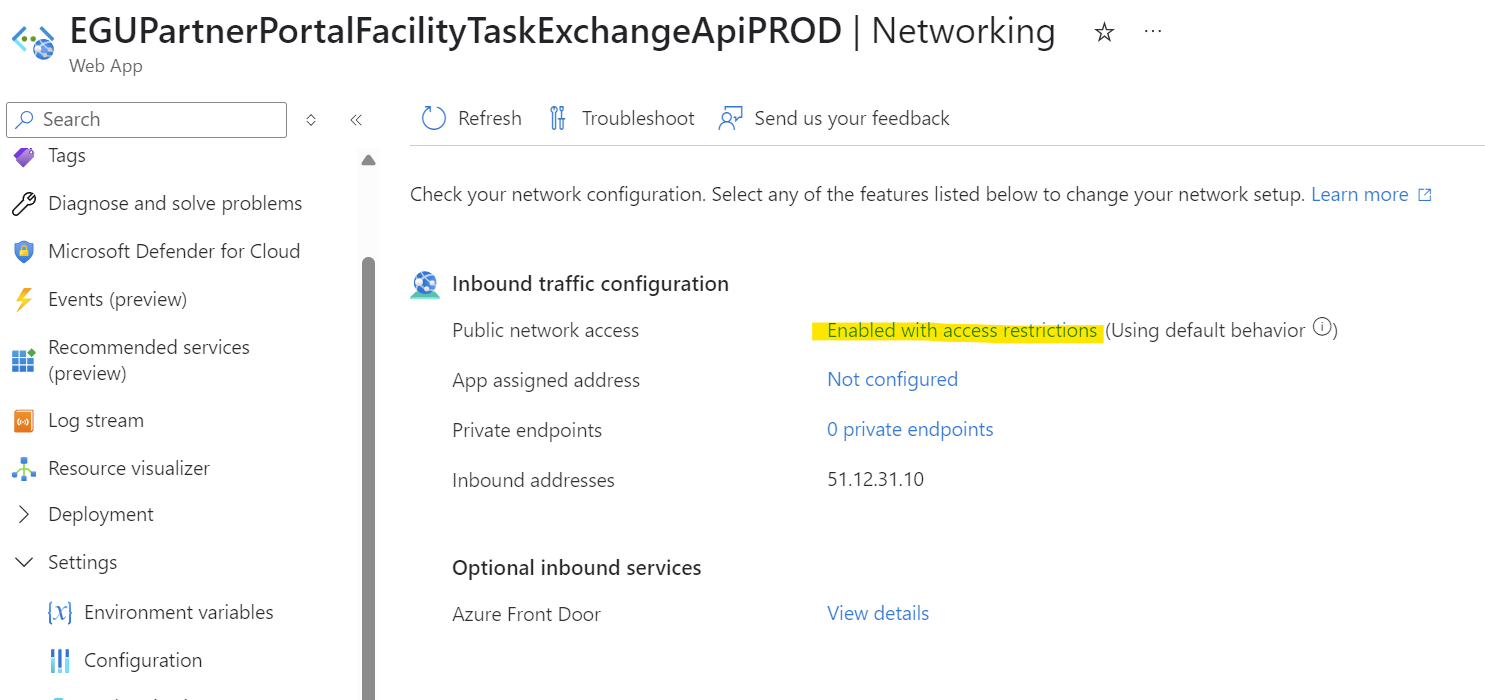Click the up-down arrows next to Search
1485x700 pixels.
click(311, 120)
